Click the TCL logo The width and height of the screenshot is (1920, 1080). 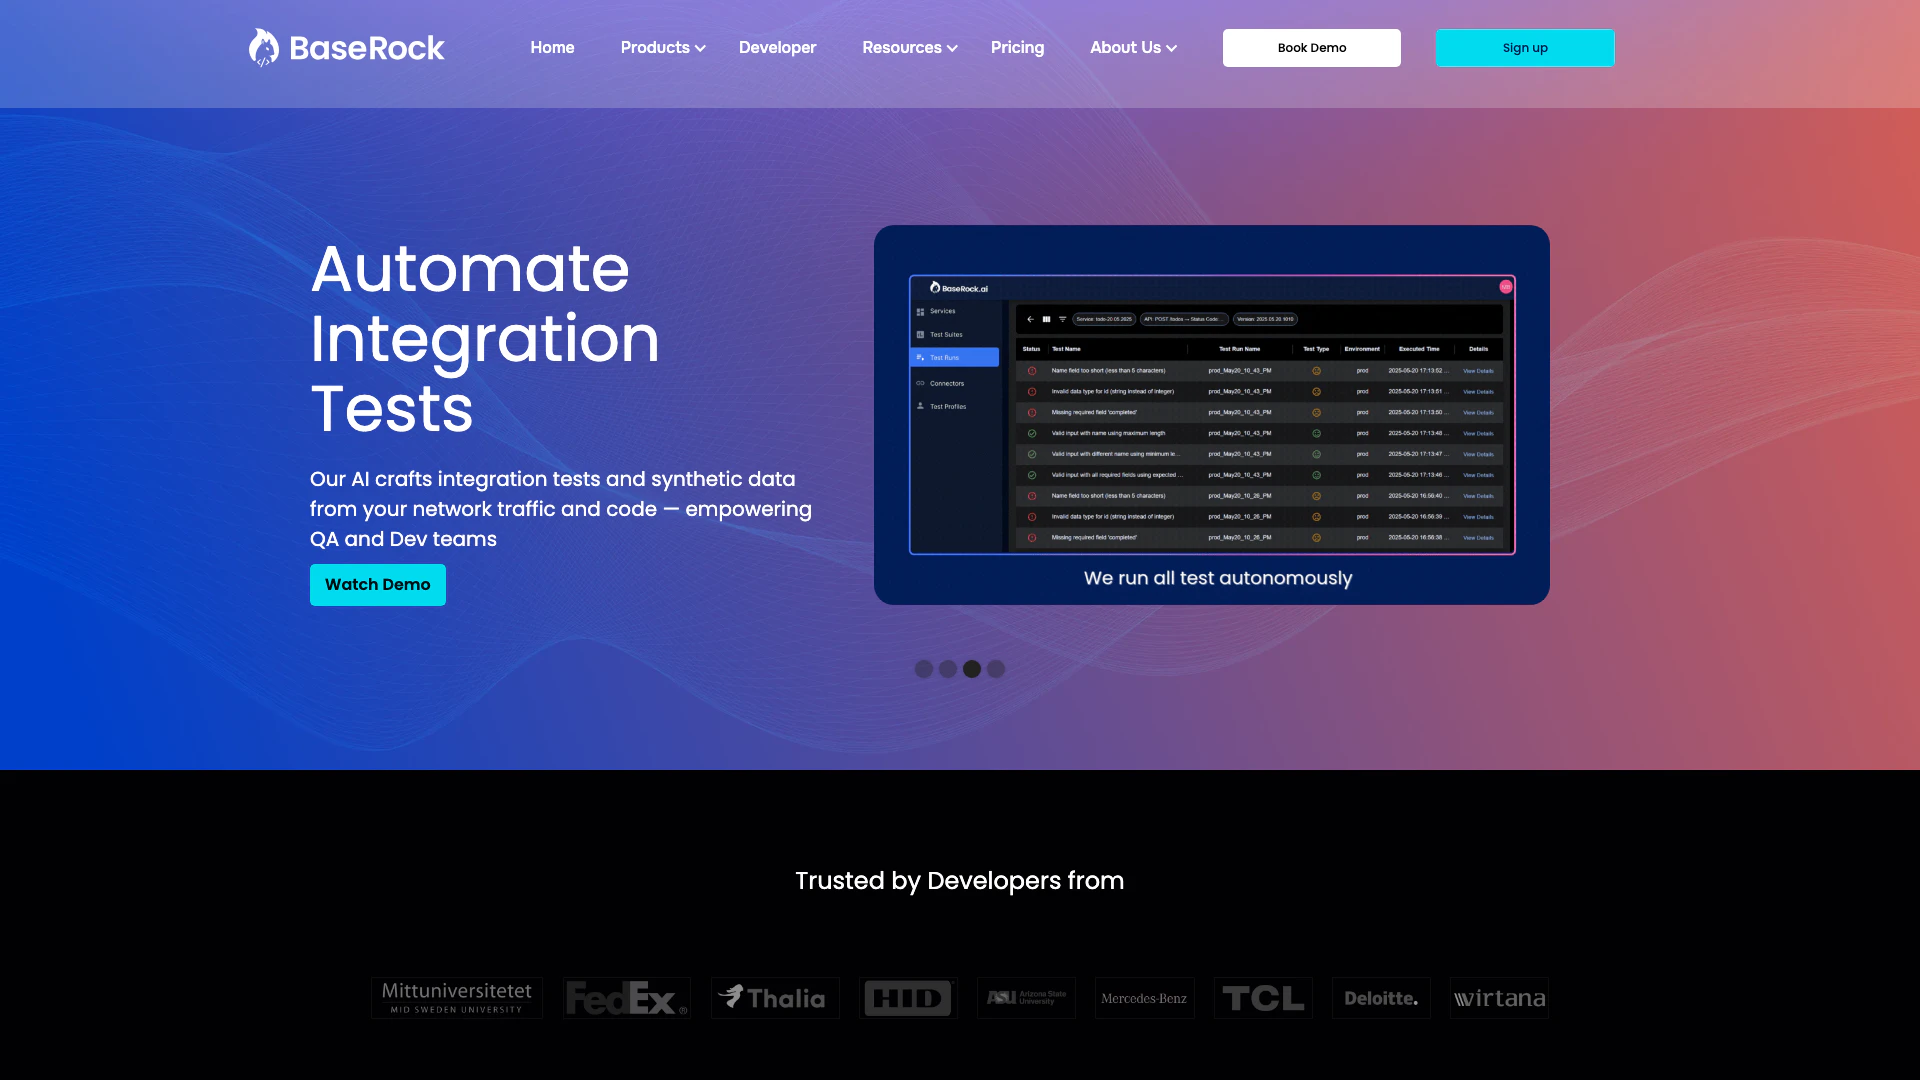pos(1263,998)
